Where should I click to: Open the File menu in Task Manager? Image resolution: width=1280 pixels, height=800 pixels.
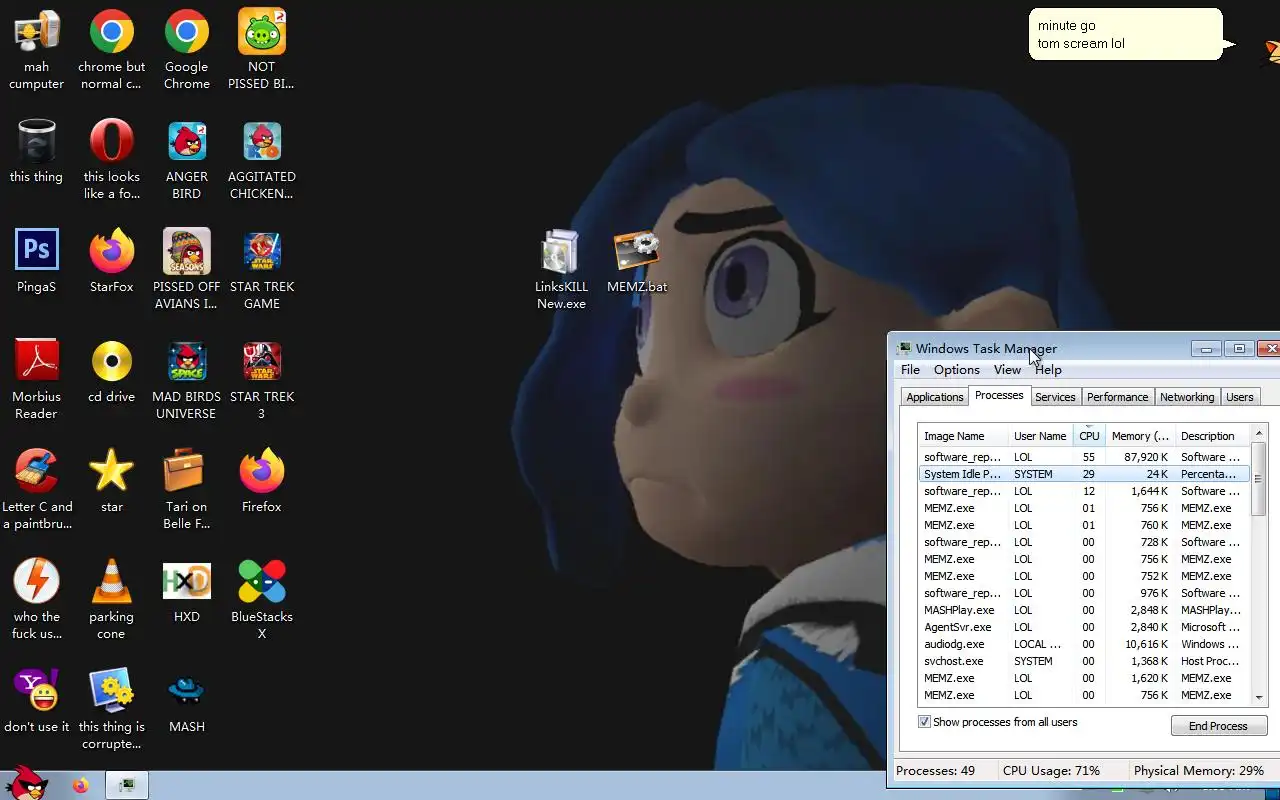click(910, 370)
